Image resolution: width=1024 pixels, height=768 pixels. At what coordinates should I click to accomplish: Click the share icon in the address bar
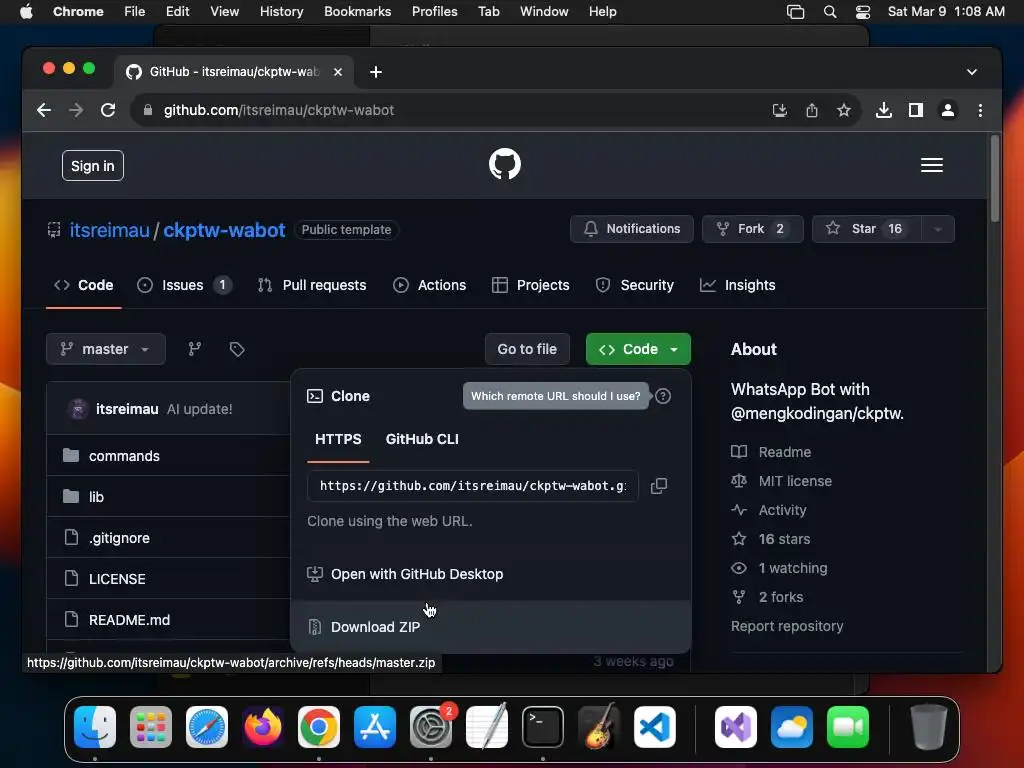pos(812,110)
